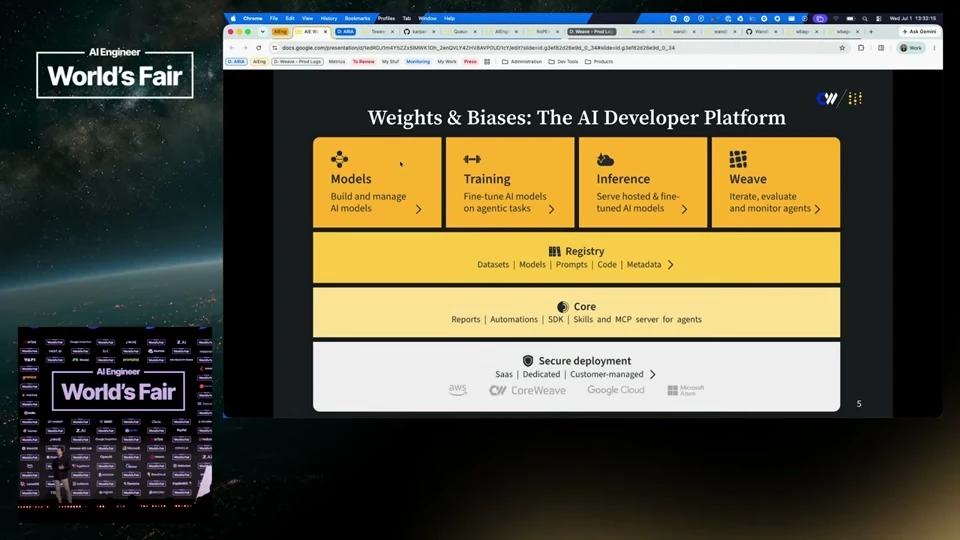Click the Secure deployment shield icon
Image resolution: width=960 pixels, height=540 pixels.
tap(528, 361)
